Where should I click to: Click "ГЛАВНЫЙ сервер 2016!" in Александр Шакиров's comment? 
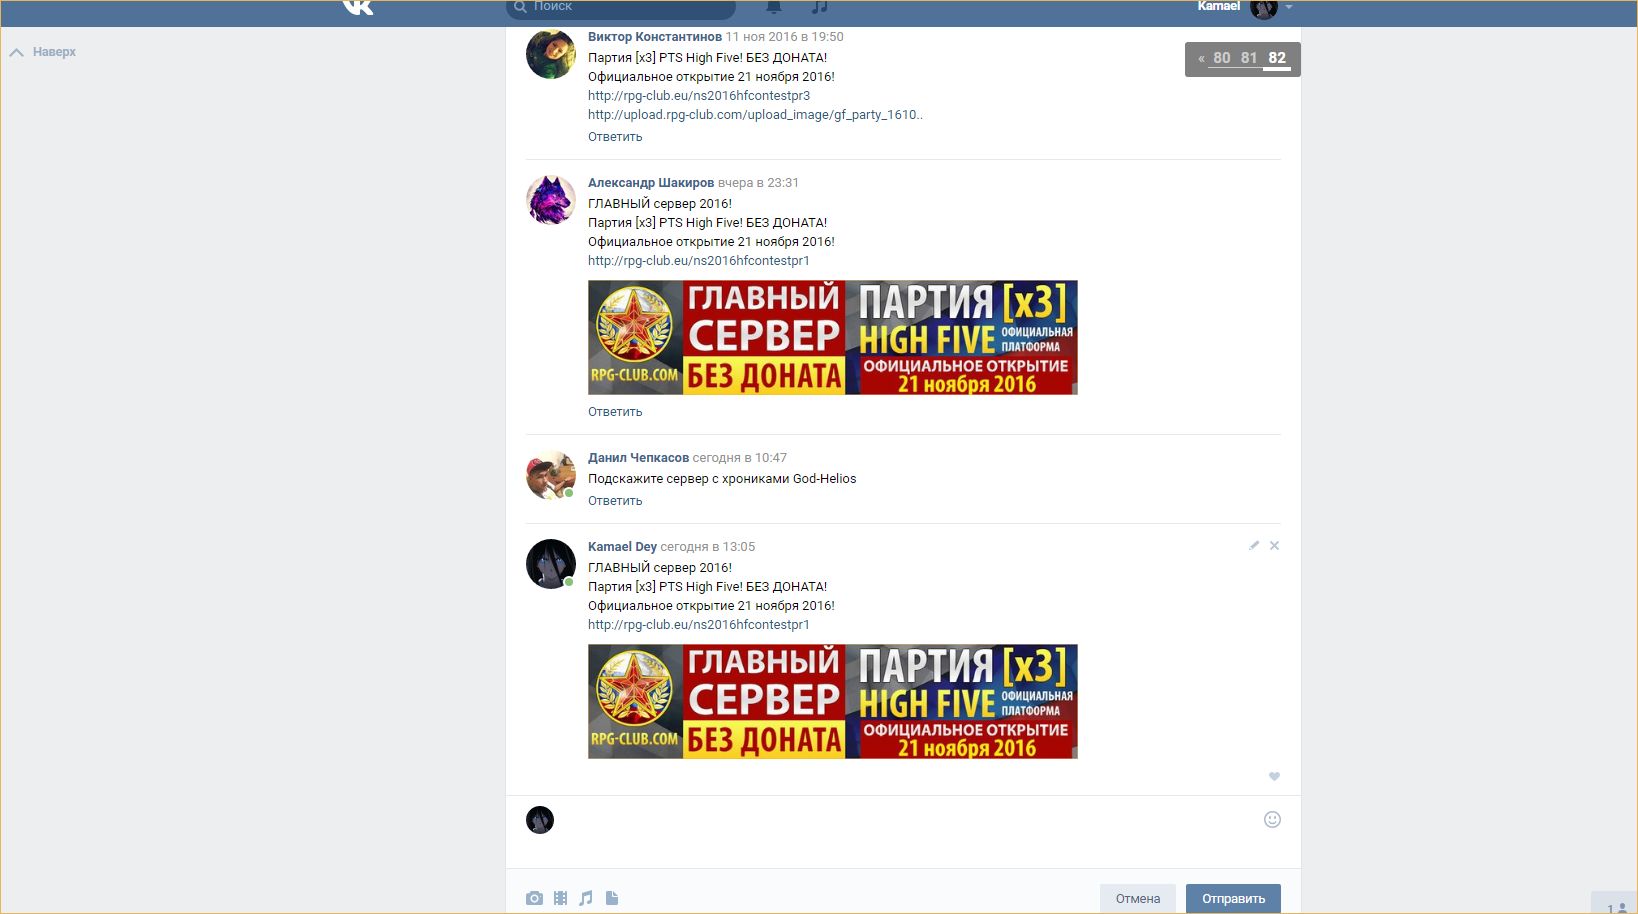[660, 204]
